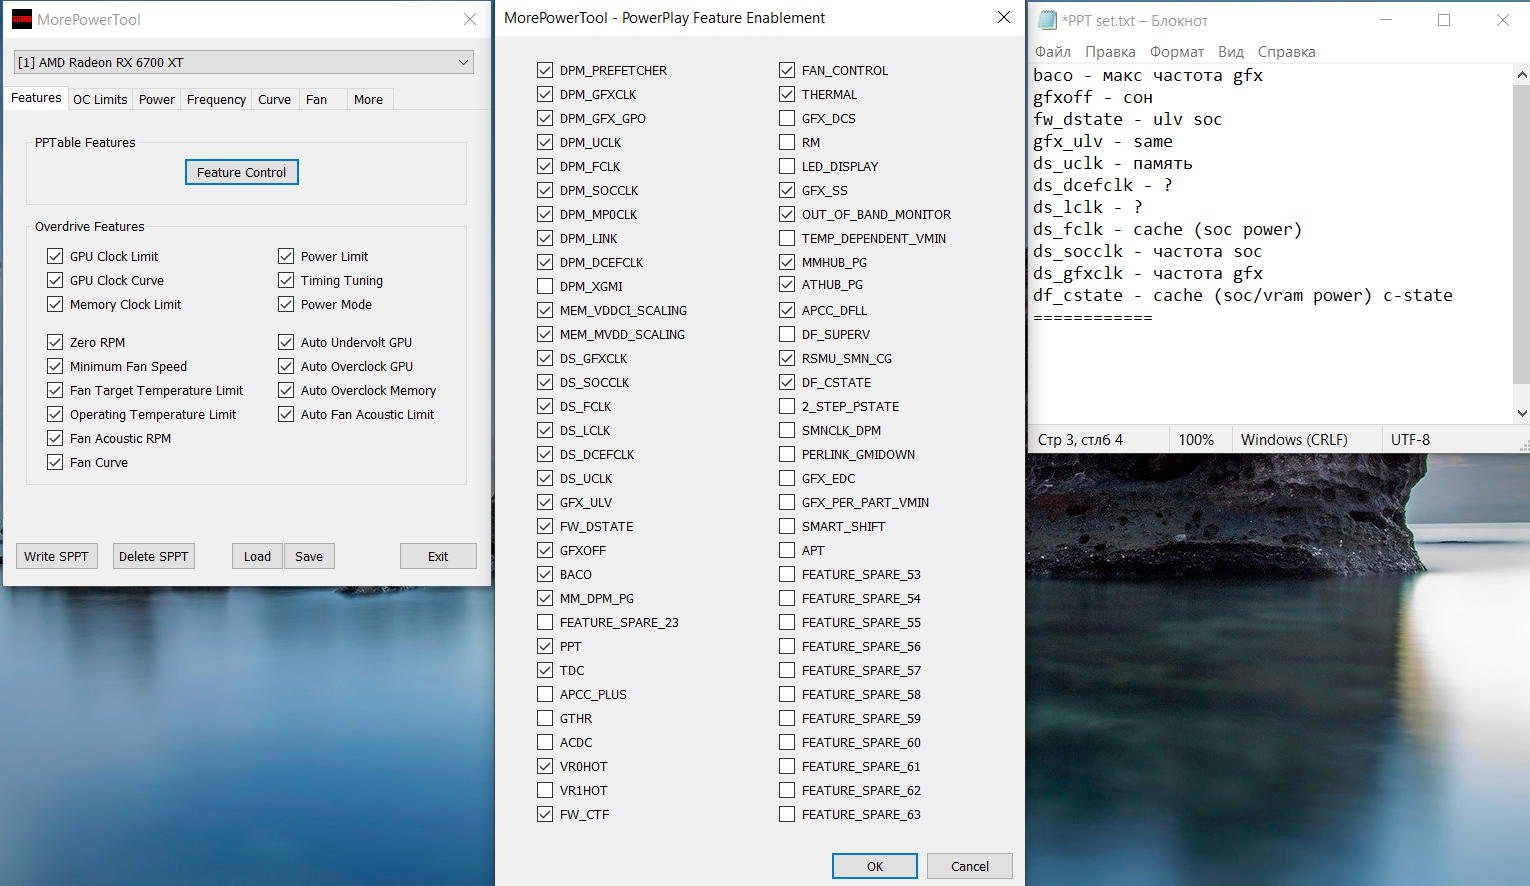Image resolution: width=1530 pixels, height=886 pixels.
Task: Uncheck the GPU Clock Curve option
Action: (55, 280)
